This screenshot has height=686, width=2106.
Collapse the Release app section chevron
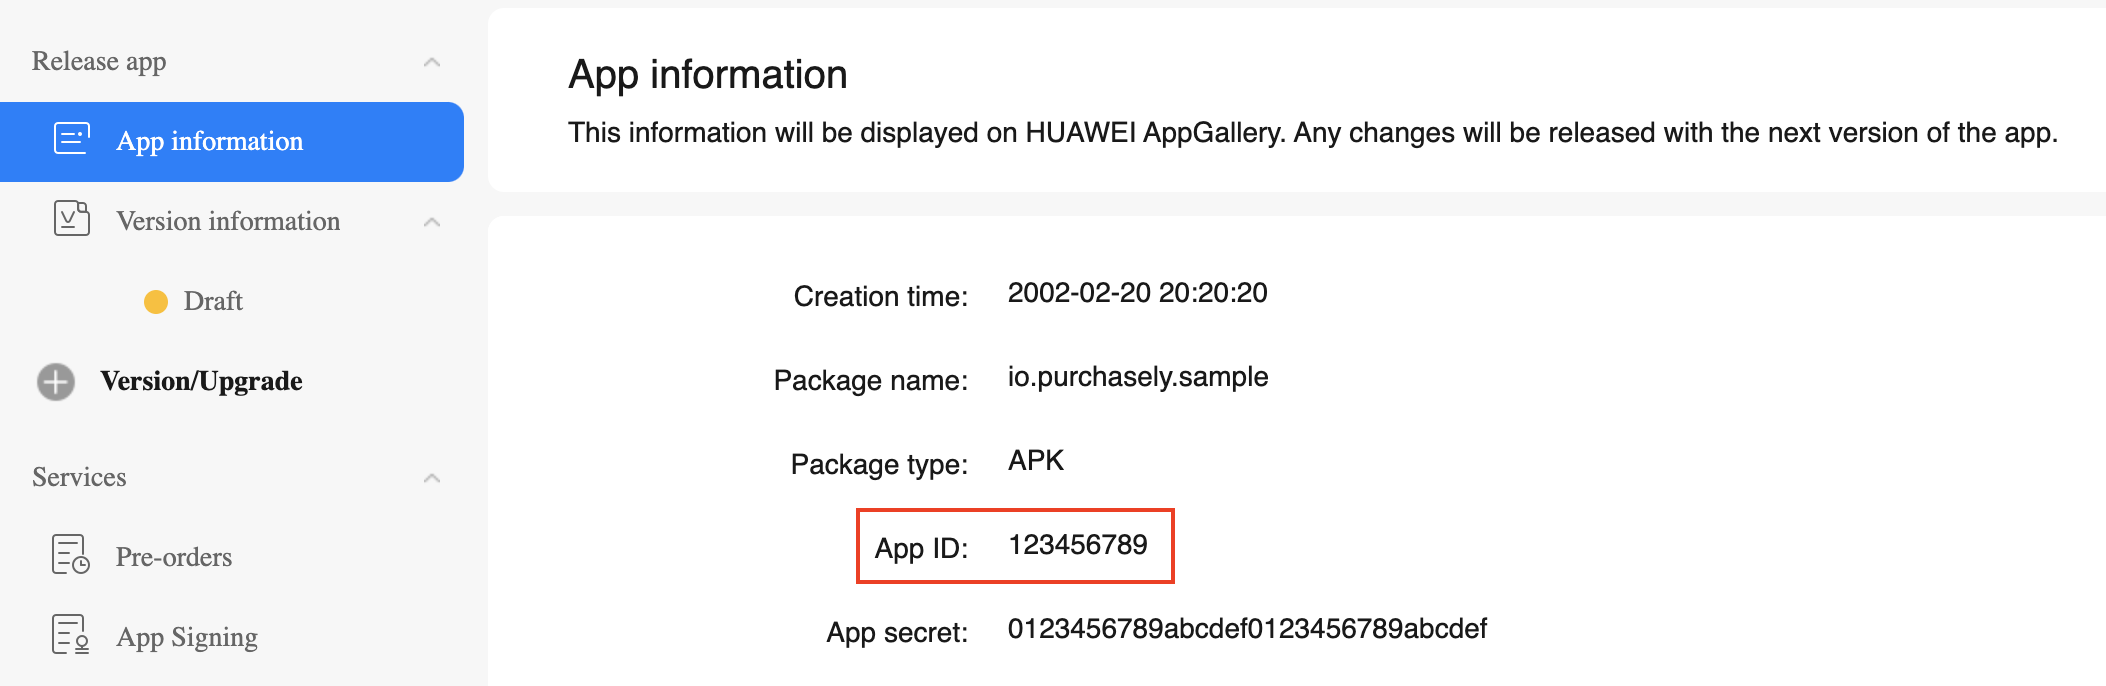[x=432, y=62]
